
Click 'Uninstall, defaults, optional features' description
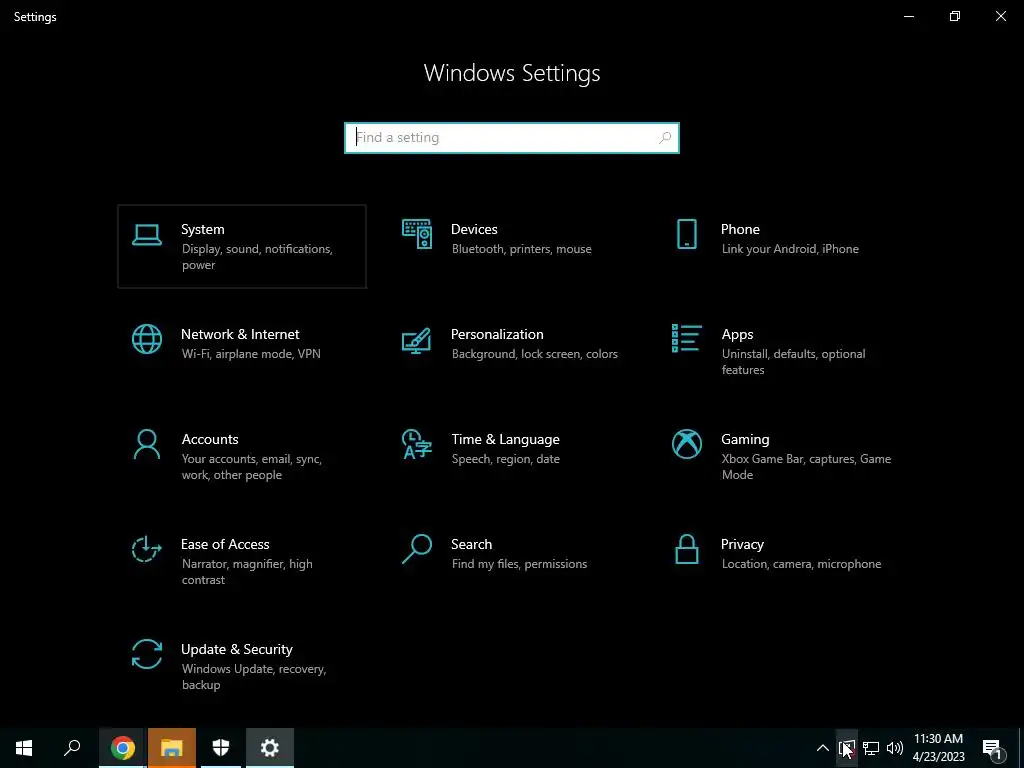coord(793,362)
